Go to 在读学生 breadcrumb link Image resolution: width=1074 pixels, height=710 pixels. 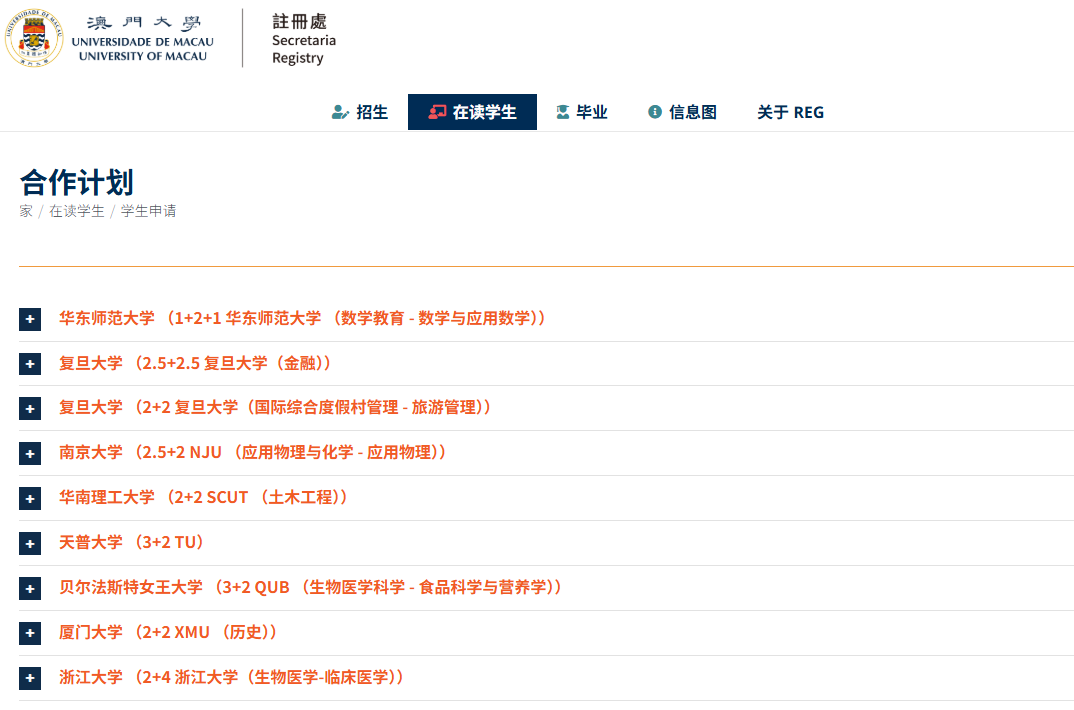tap(77, 211)
